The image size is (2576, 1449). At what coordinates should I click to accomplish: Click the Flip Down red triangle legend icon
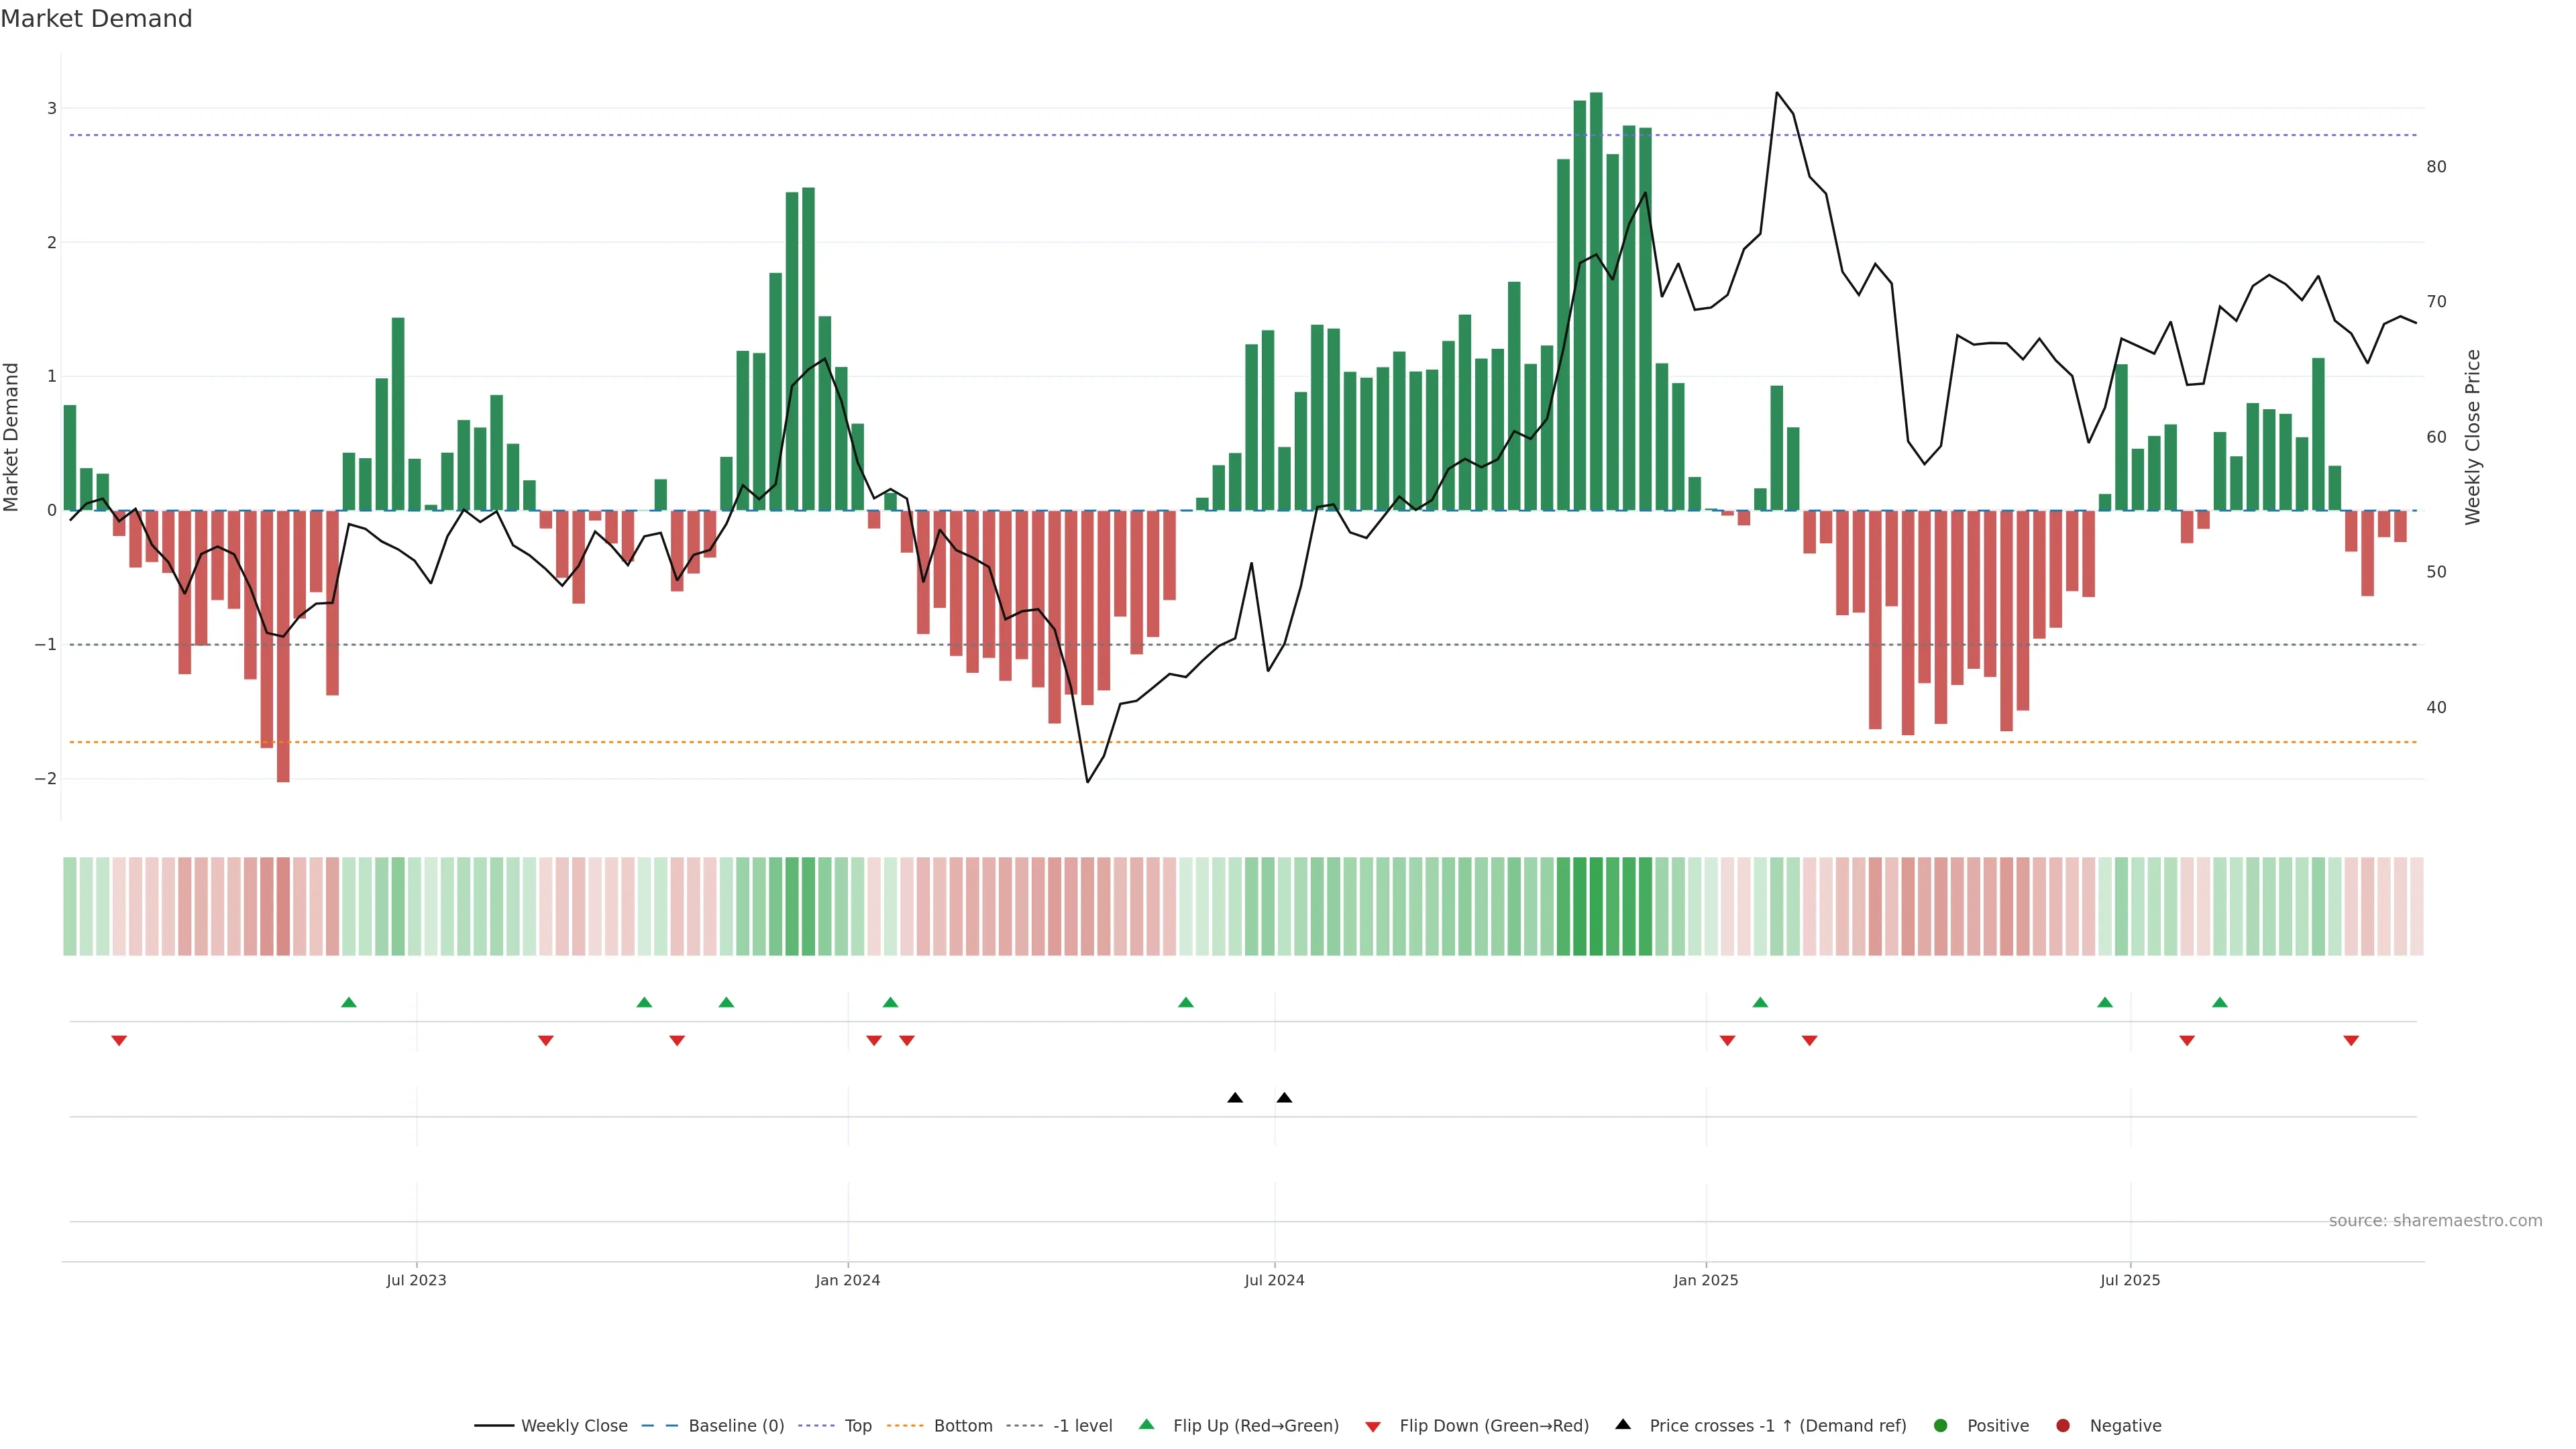1373,1426
